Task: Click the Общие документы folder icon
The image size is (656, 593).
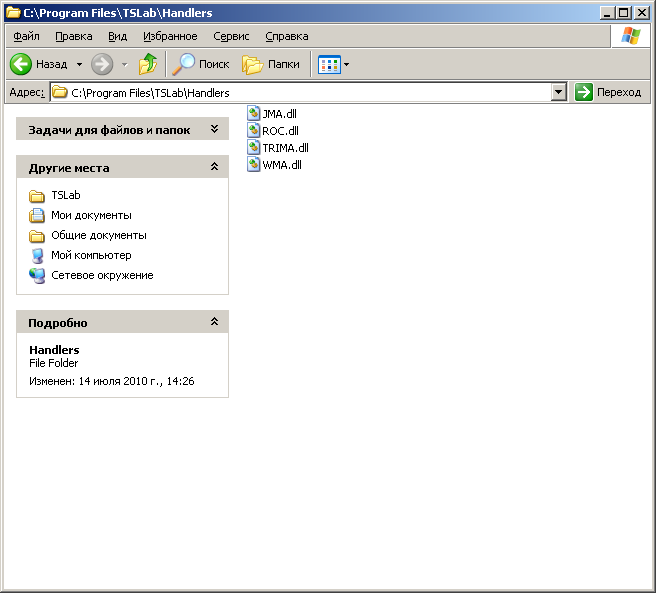Action: click(x=37, y=236)
